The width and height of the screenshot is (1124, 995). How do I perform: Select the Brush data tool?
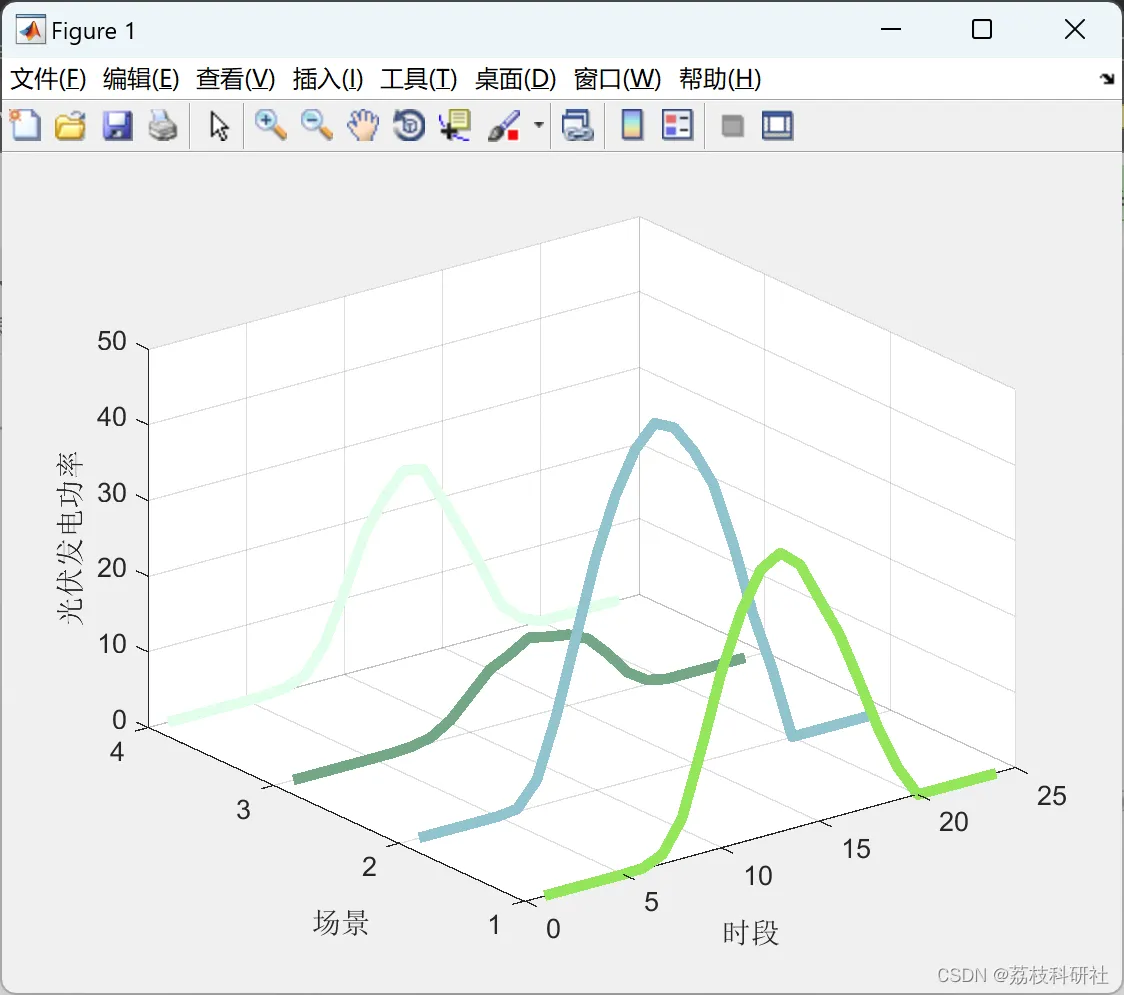504,125
